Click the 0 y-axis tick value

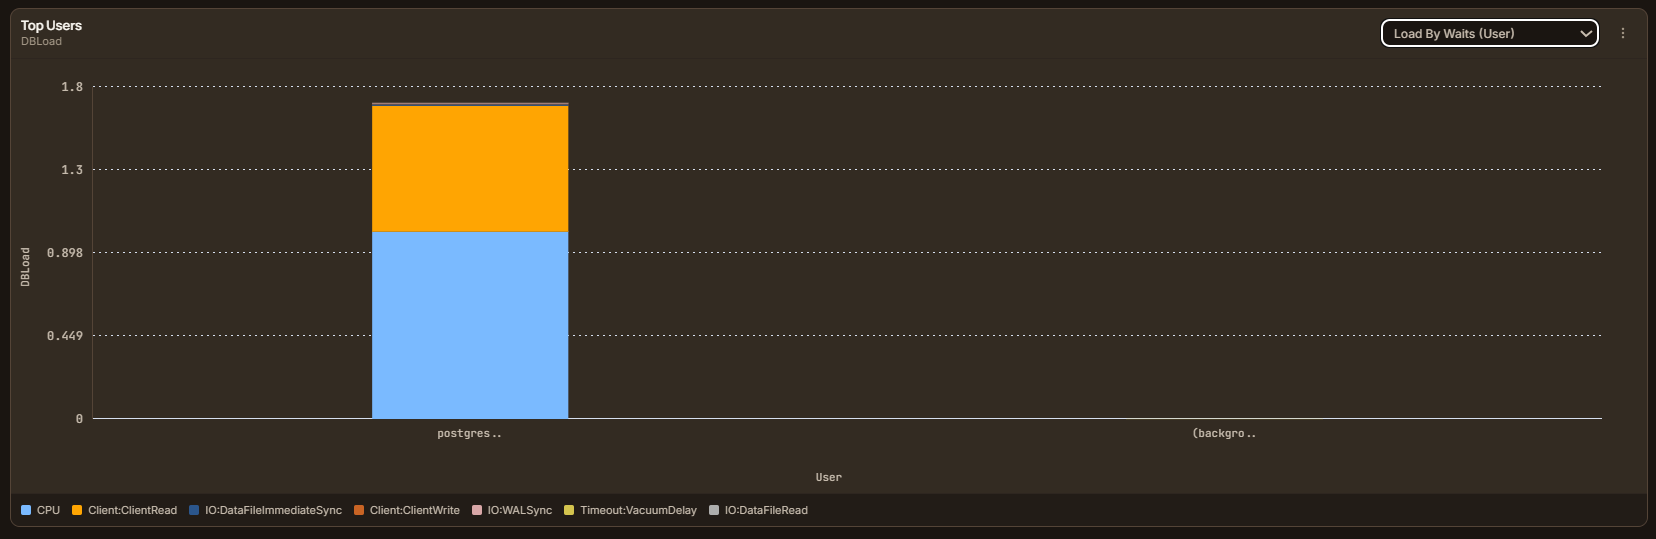79,419
